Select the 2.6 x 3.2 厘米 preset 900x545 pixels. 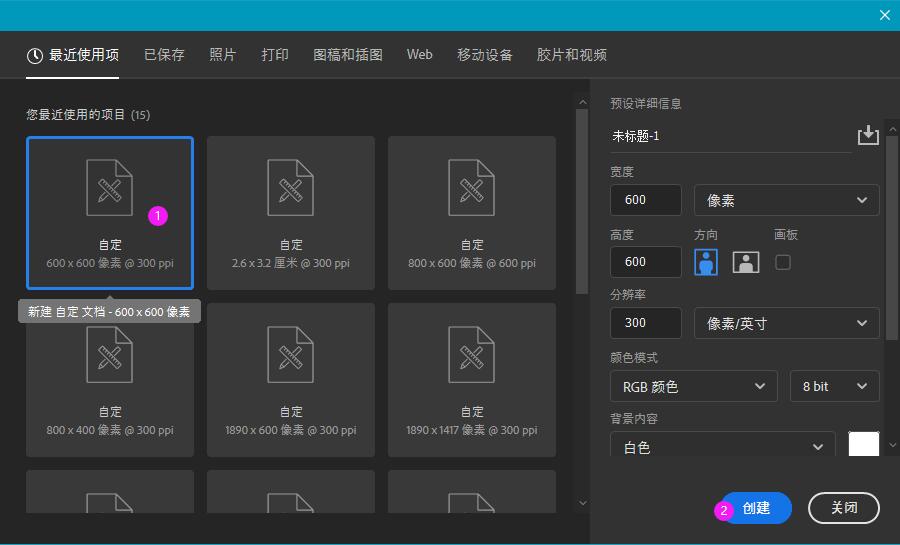click(291, 213)
